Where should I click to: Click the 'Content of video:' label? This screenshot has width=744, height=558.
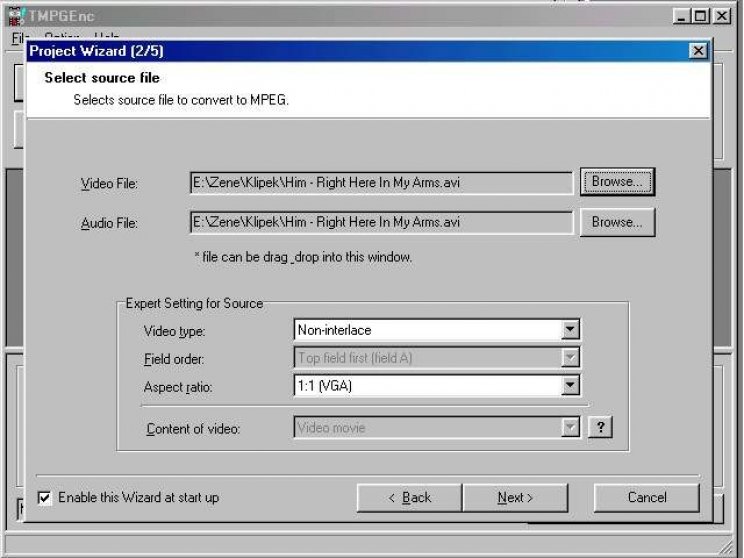193,429
